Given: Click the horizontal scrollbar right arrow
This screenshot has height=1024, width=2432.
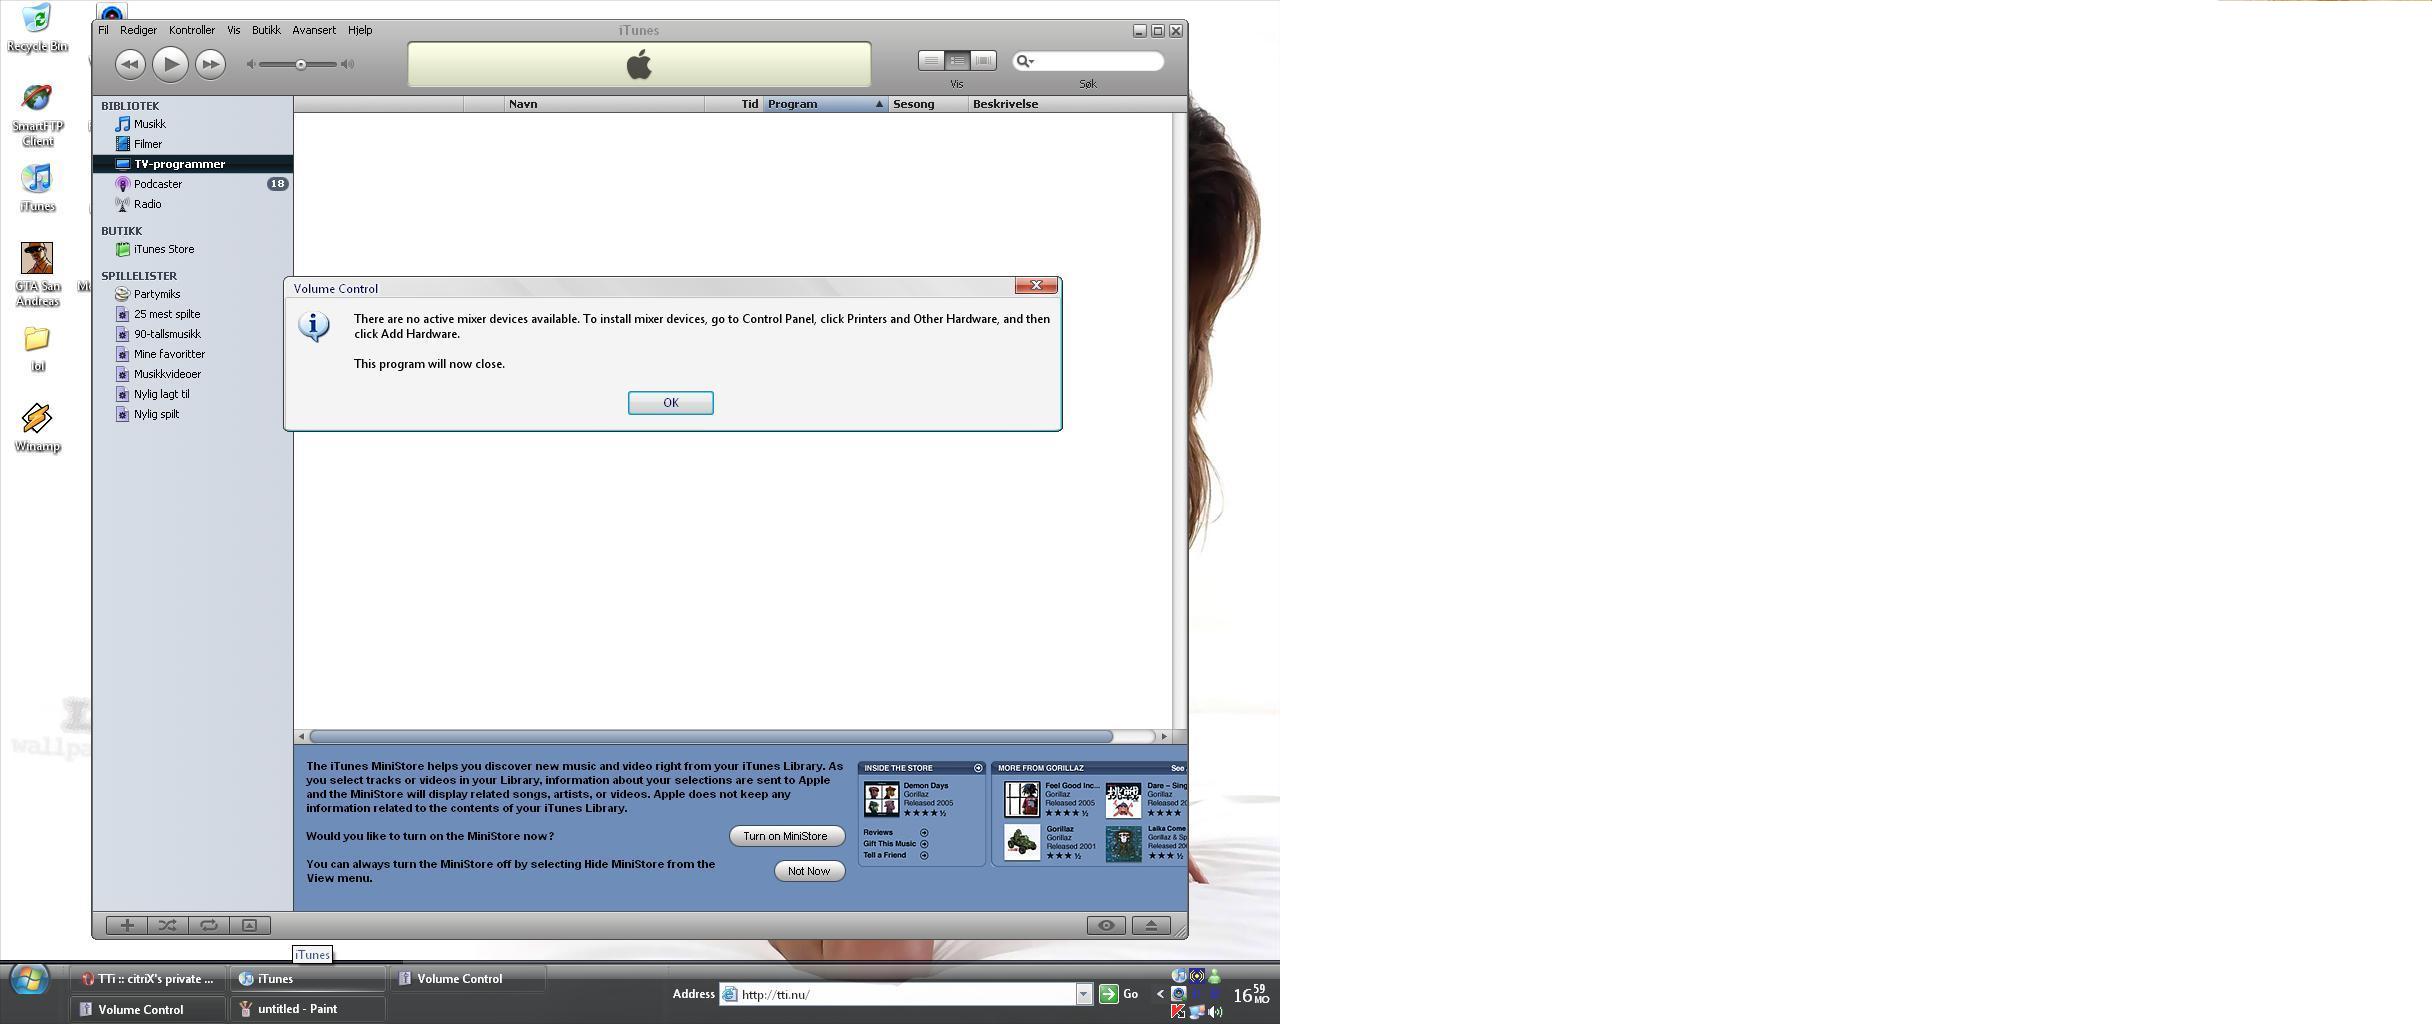Looking at the screenshot, I should 1164,736.
